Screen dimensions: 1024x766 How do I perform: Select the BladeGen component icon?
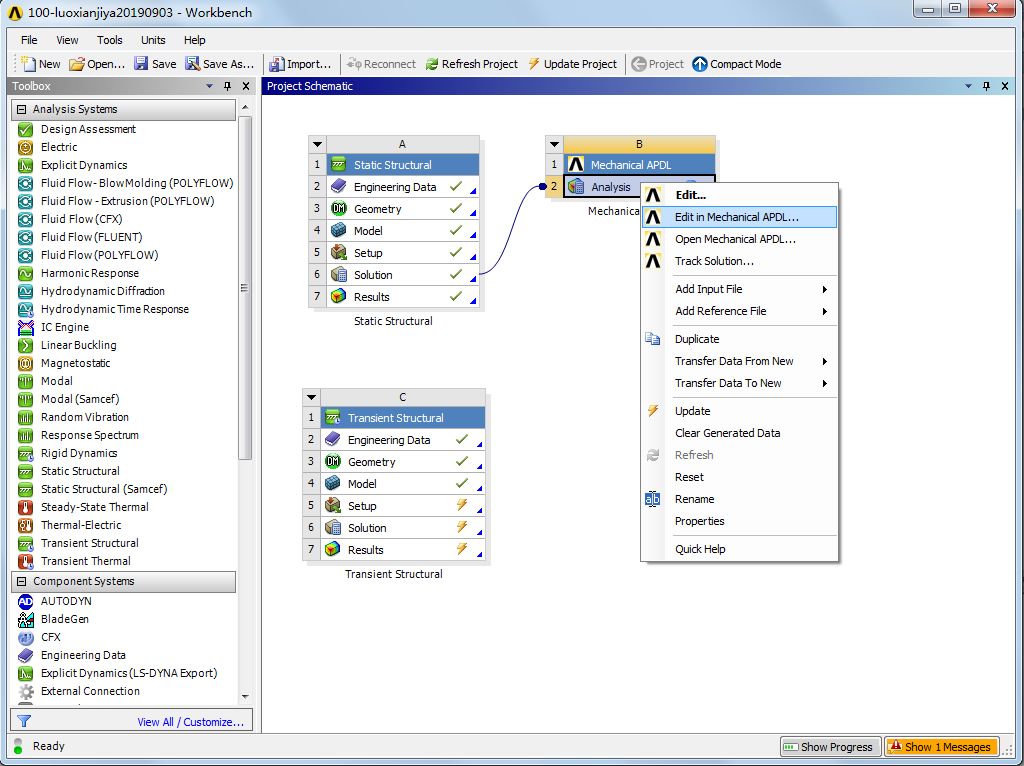25,619
